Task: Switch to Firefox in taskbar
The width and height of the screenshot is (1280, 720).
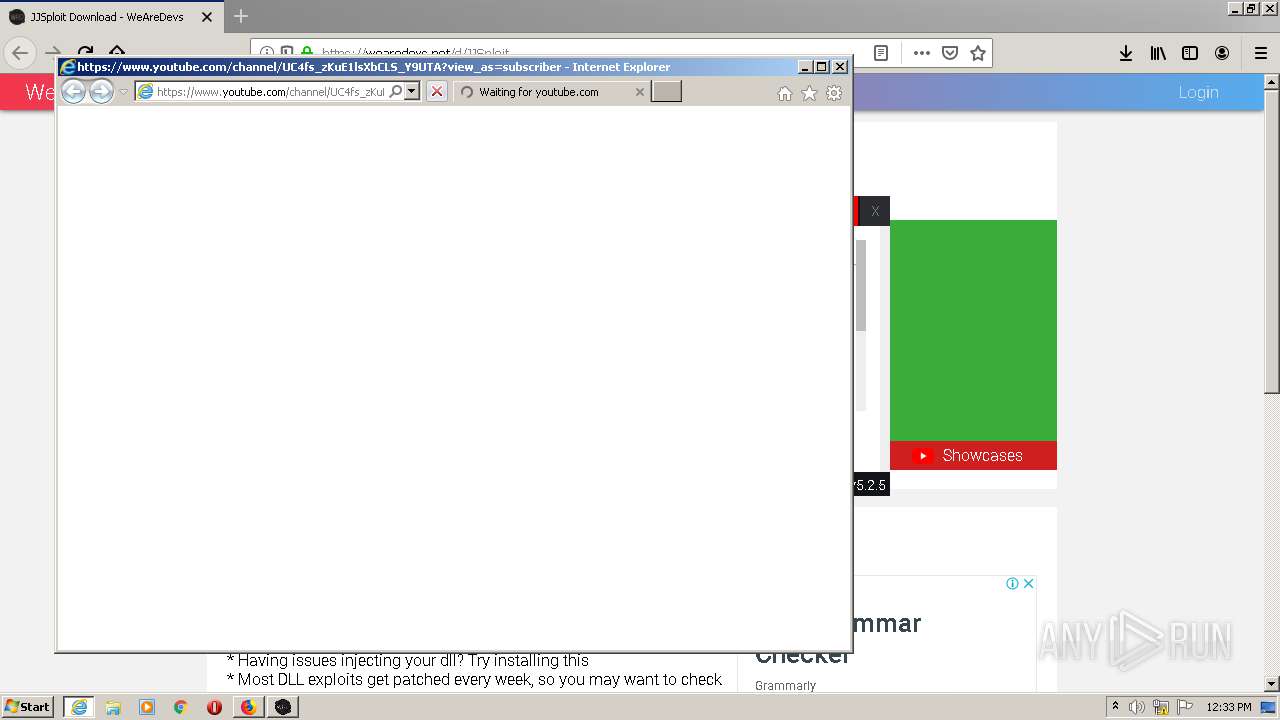Action: point(248,707)
